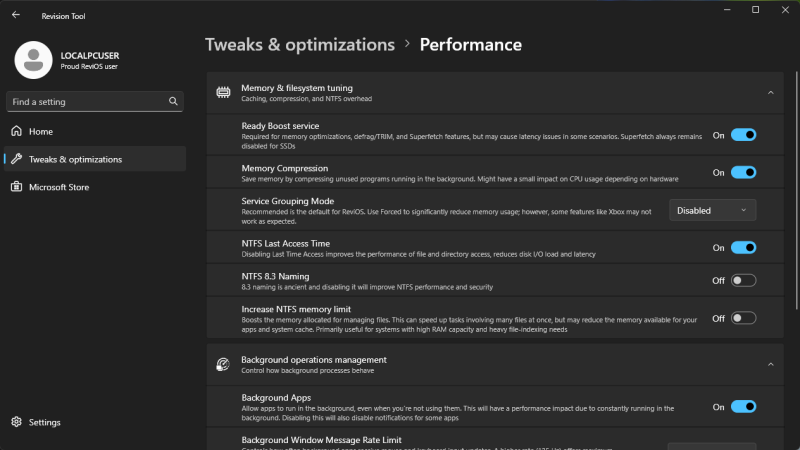This screenshot has height=450, width=800.
Task: Click the Settings gear icon
Action: 16,422
